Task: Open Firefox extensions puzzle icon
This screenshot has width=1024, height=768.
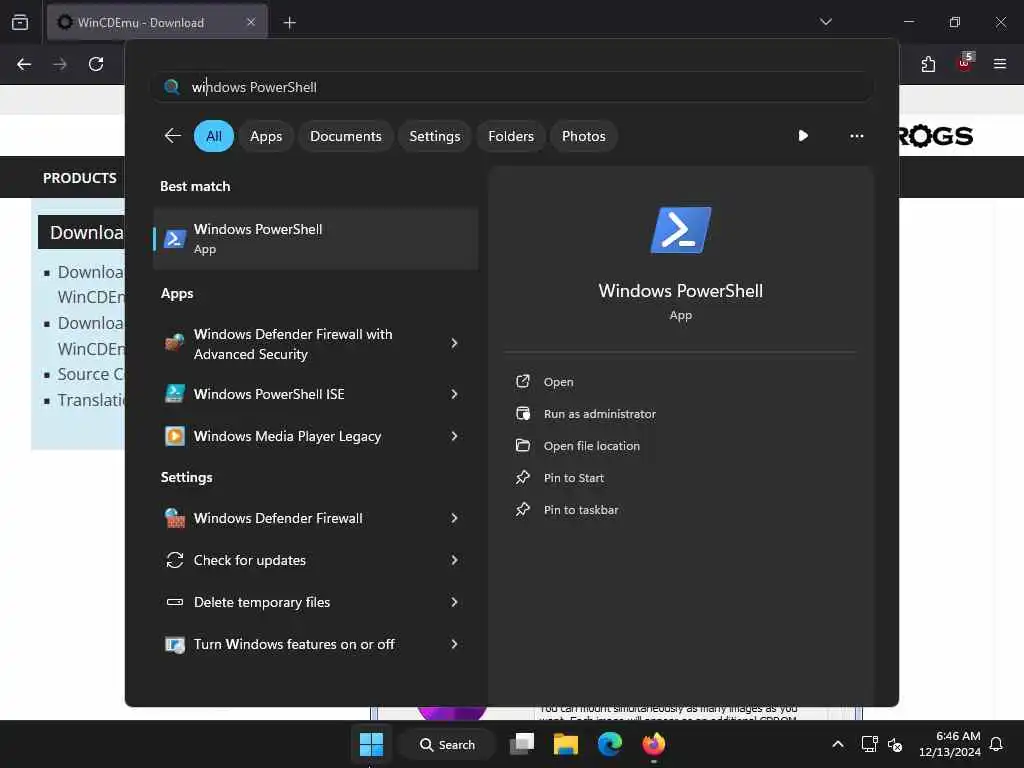Action: [928, 64]
